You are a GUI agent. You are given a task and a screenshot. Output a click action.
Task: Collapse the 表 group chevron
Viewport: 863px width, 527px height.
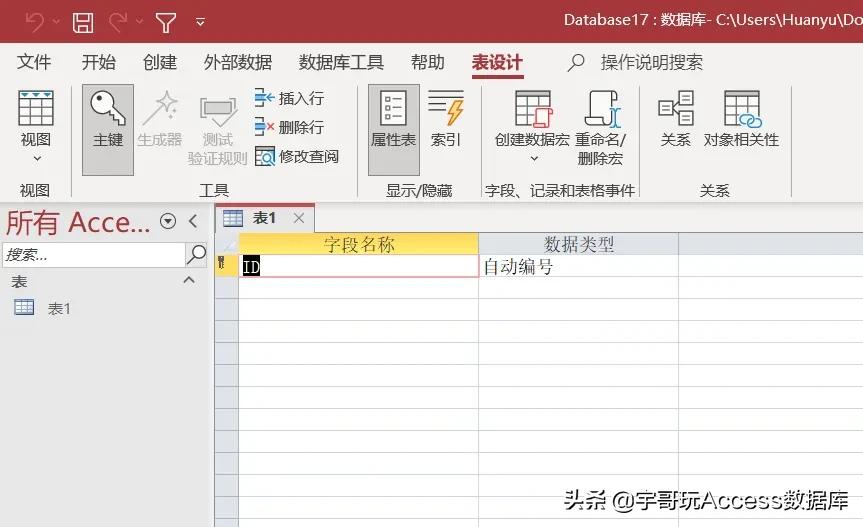click(189, 280)
